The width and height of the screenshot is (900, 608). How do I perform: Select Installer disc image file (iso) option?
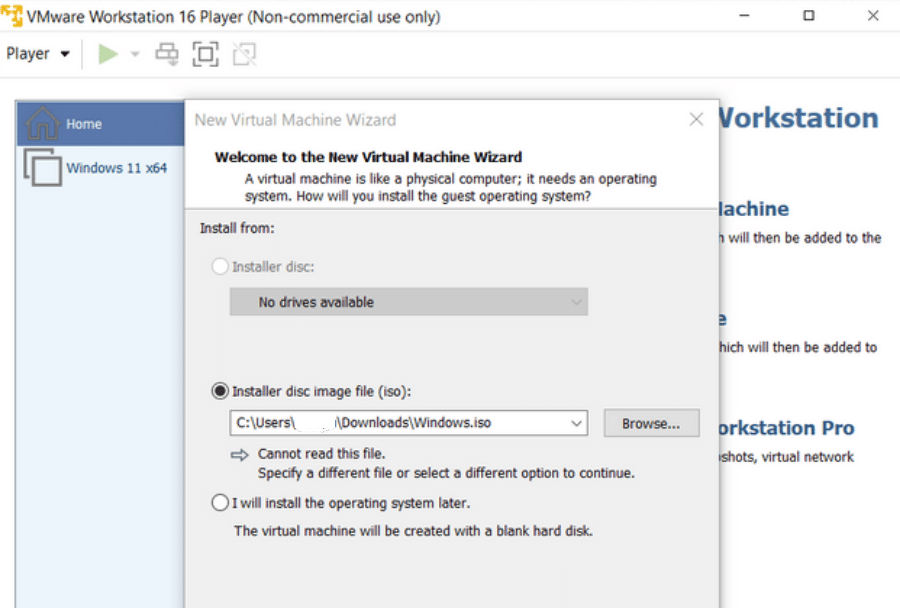220,391
